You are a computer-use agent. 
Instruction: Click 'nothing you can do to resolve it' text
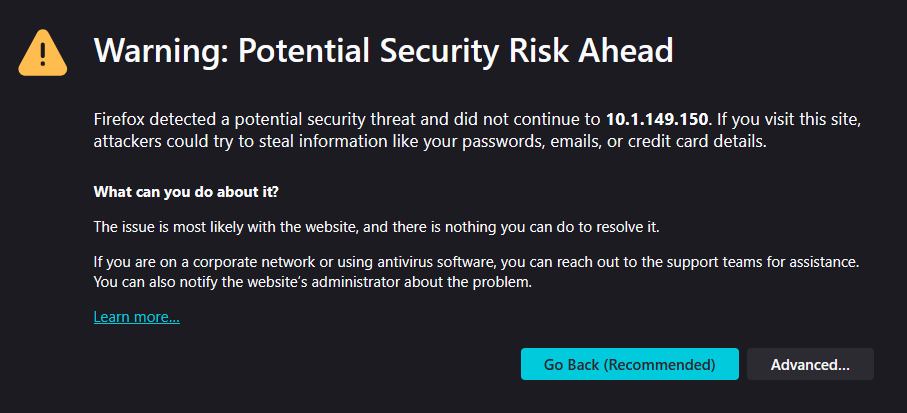pyautogui.click(x=554, y=227)
